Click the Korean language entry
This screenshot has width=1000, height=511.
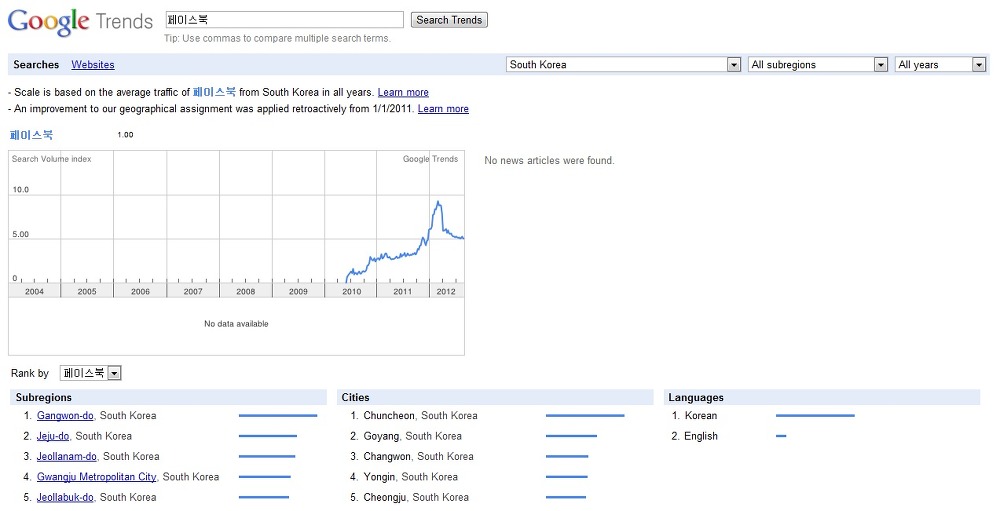click(x=701, y=415)
